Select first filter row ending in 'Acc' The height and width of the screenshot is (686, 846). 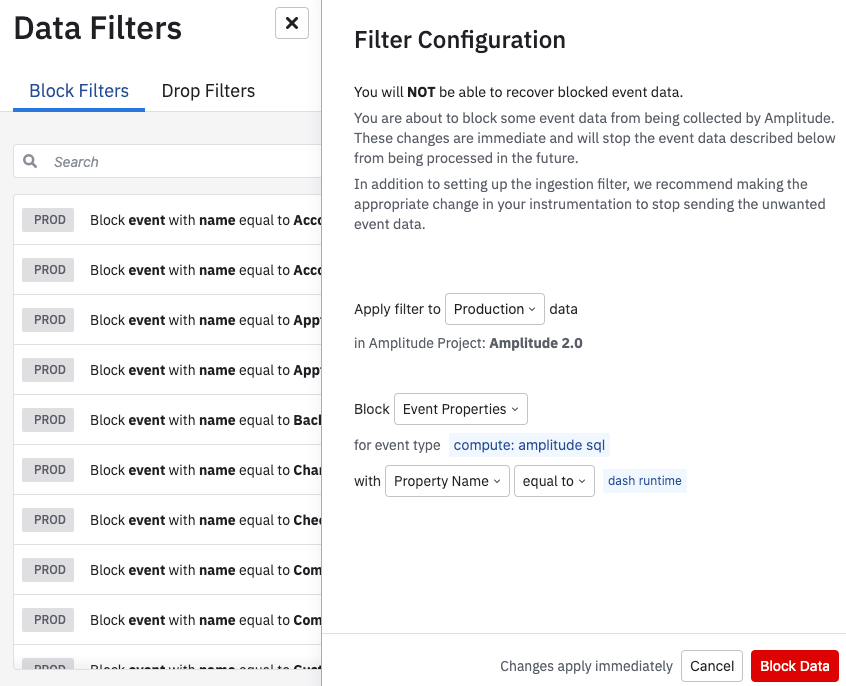[167, 220]
